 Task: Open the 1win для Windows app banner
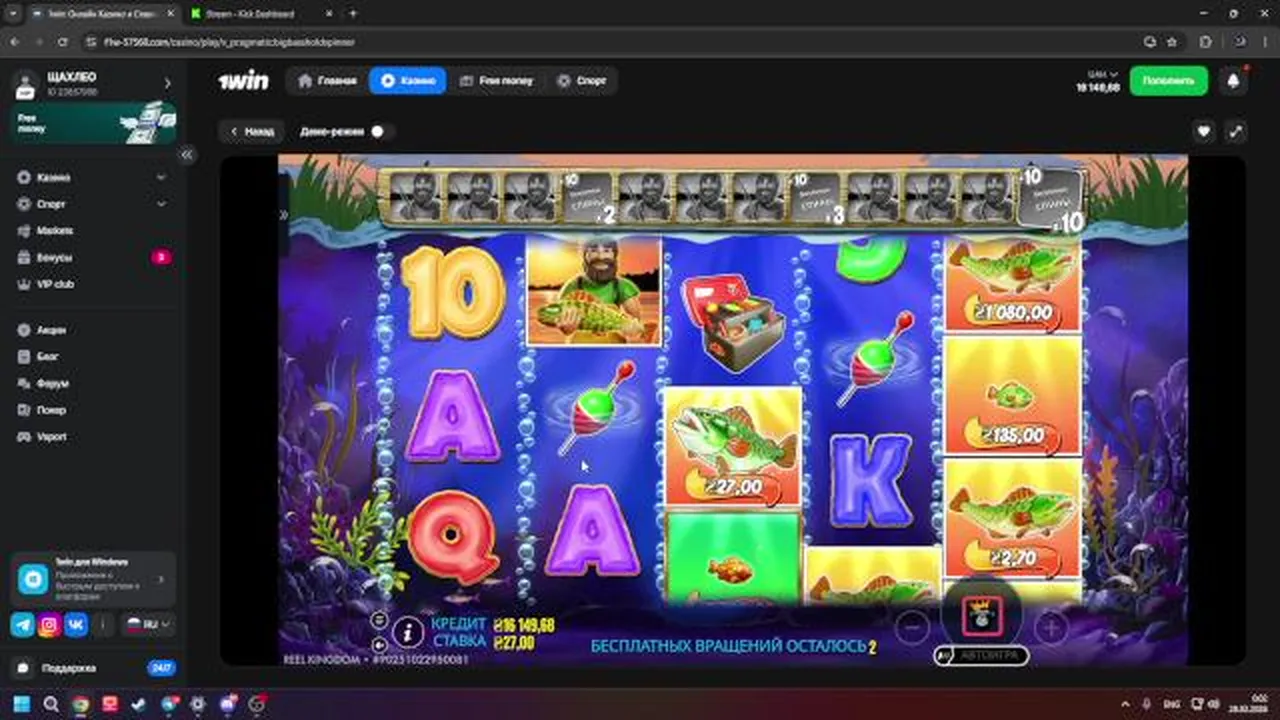pos(94,578)
